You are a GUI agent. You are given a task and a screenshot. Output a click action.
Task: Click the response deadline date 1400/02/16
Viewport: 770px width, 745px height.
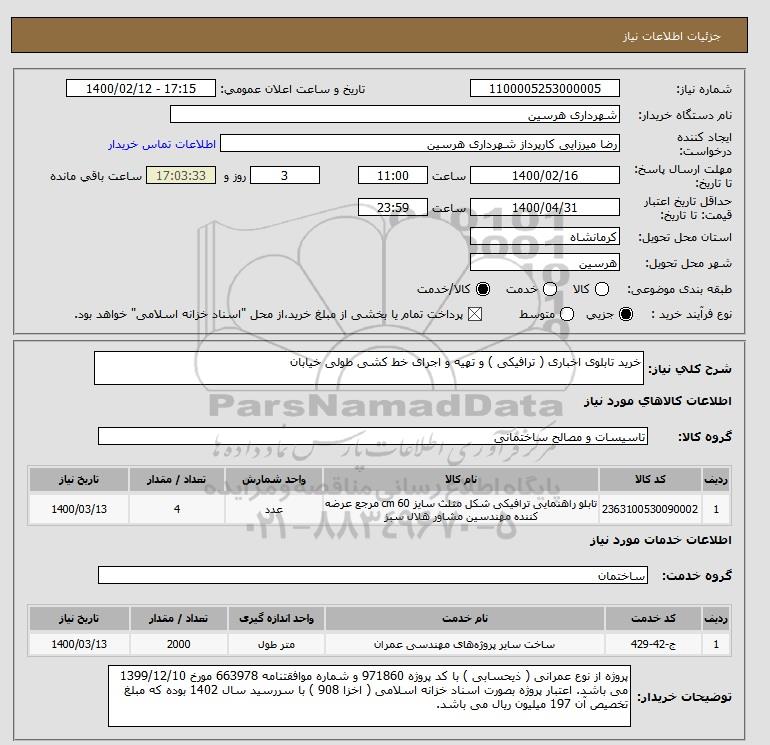[545, 175]
